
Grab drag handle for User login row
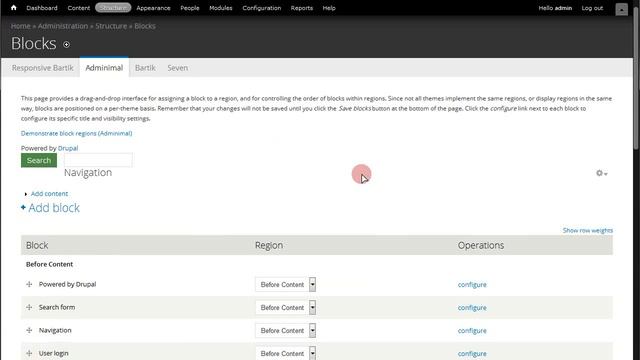[x=29, y=353]
